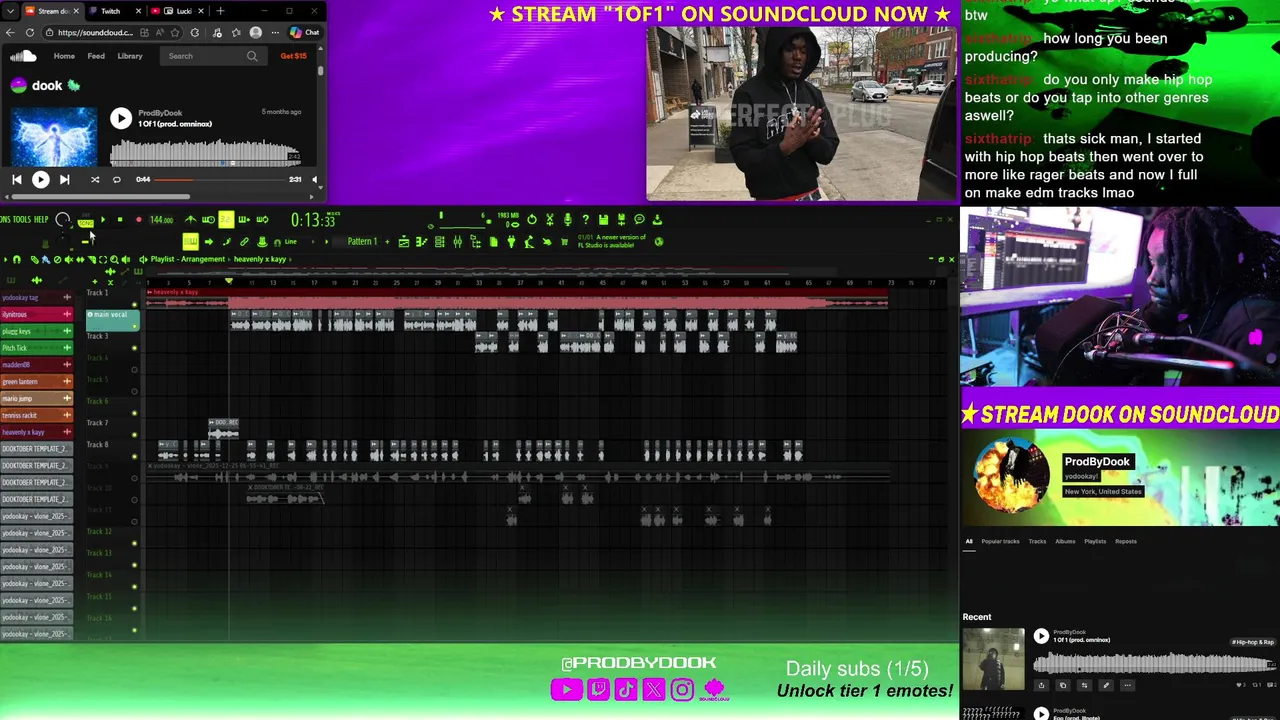Select 'plugg keys' in the picker list
Viewport: 1280px width, 720px height.
click(36, 331)
